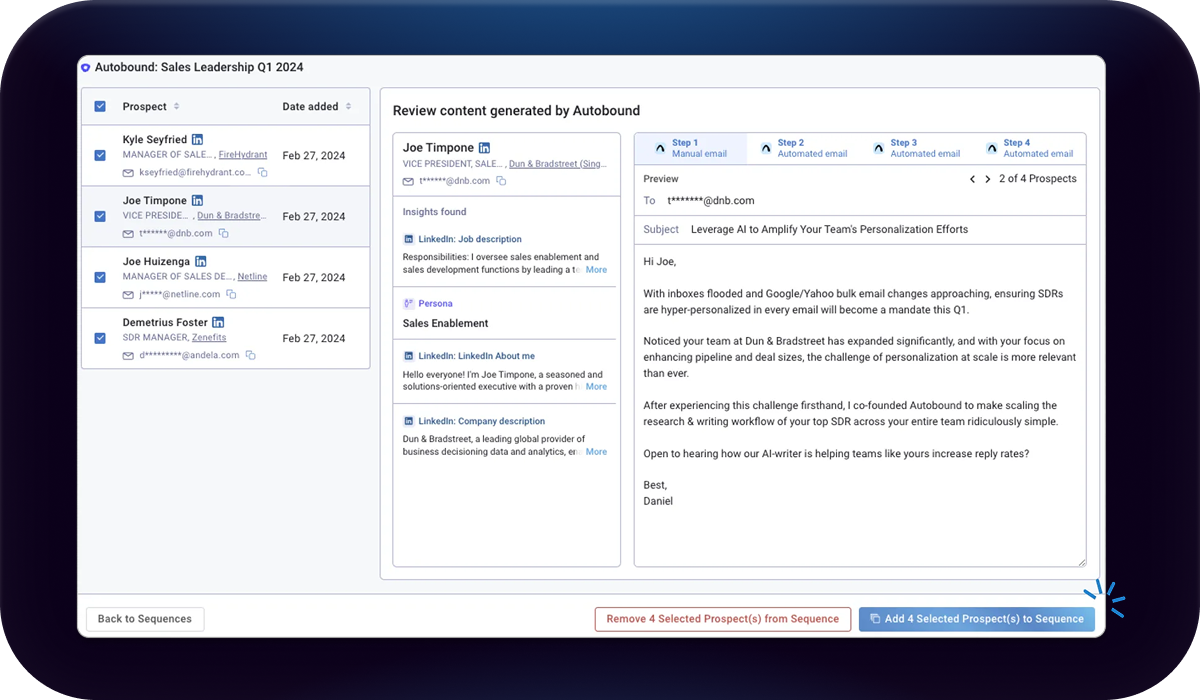Go to next prospect arrow in Preview
This screenshot has height=700, width=1200.
point(988,179)
